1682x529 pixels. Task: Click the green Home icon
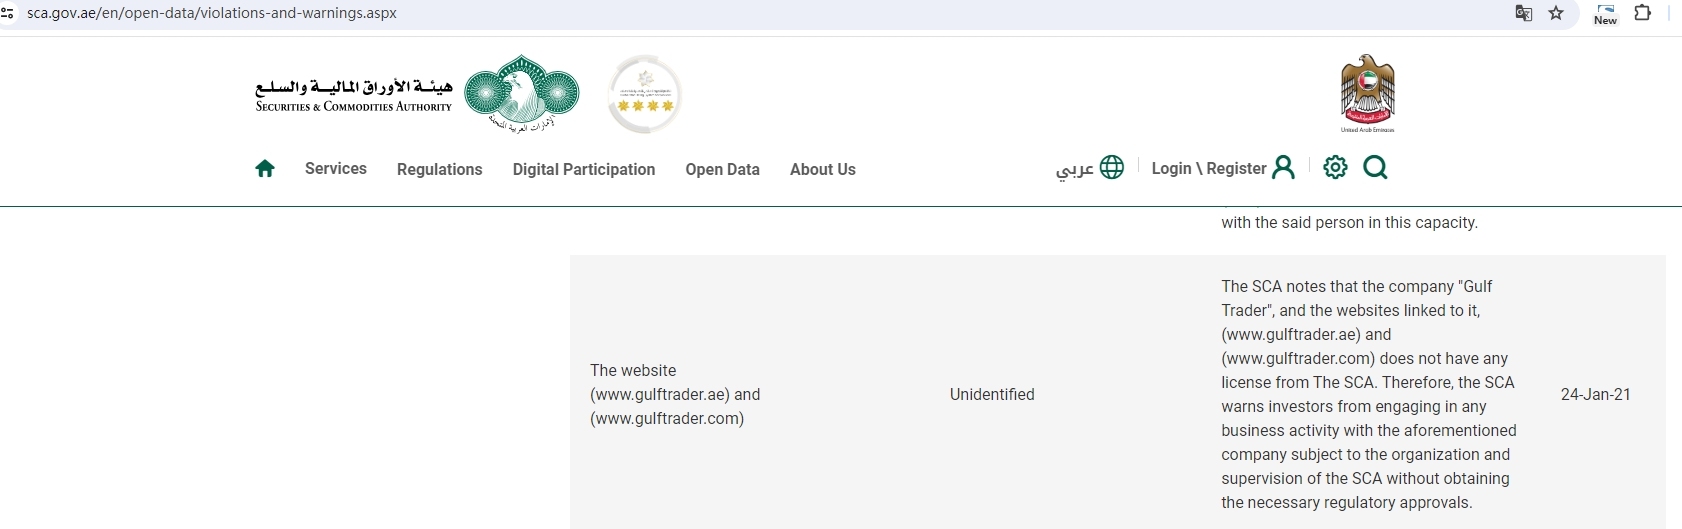point(265,169)
